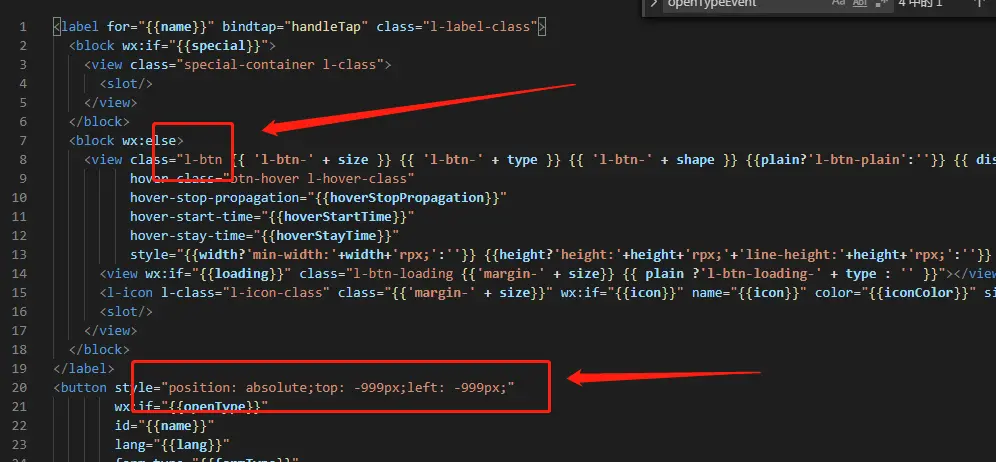Screen dimensions: 996x462
Task: Toggle Use Regular Expression in find widget
Action: pos(881,3)
